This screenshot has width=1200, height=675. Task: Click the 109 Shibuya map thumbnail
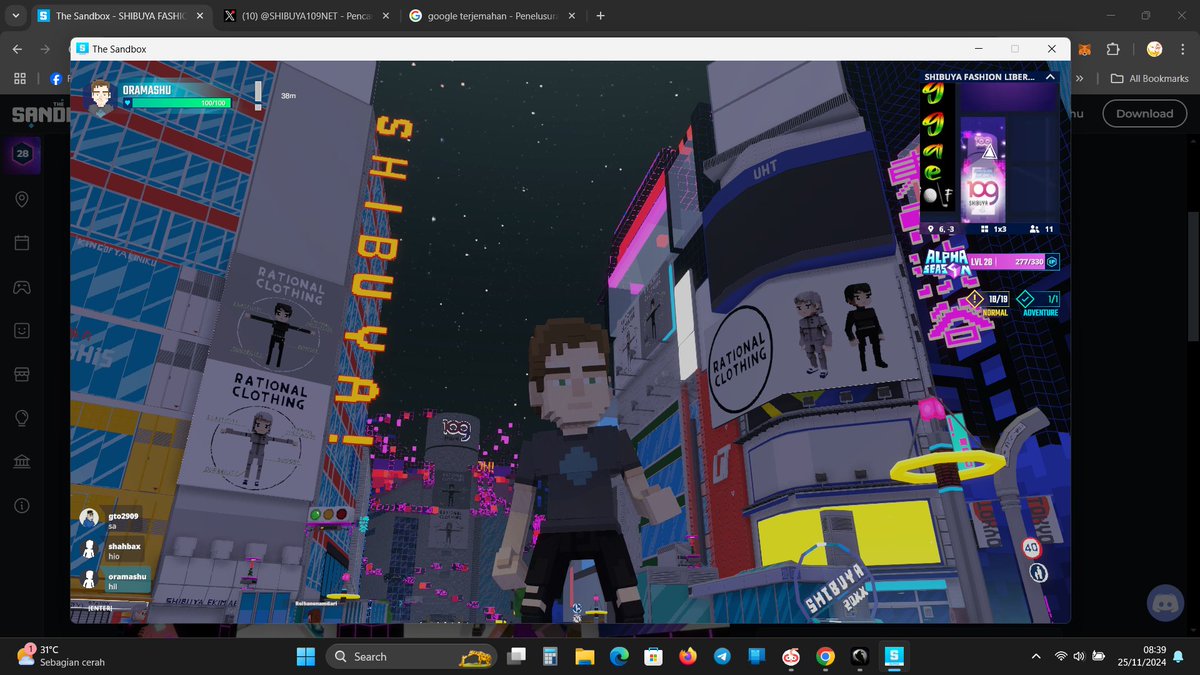[x=982, y=170]
